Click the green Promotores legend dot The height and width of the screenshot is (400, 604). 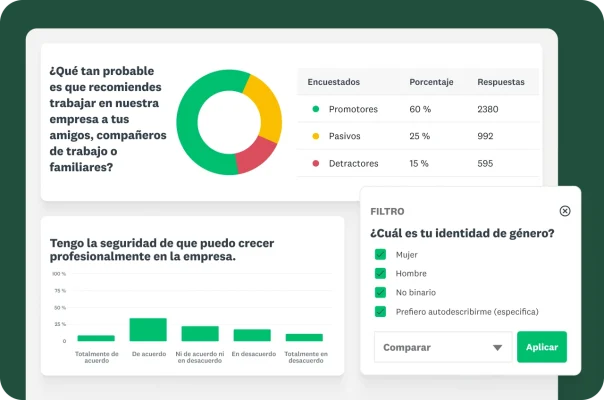click(315, 109)
